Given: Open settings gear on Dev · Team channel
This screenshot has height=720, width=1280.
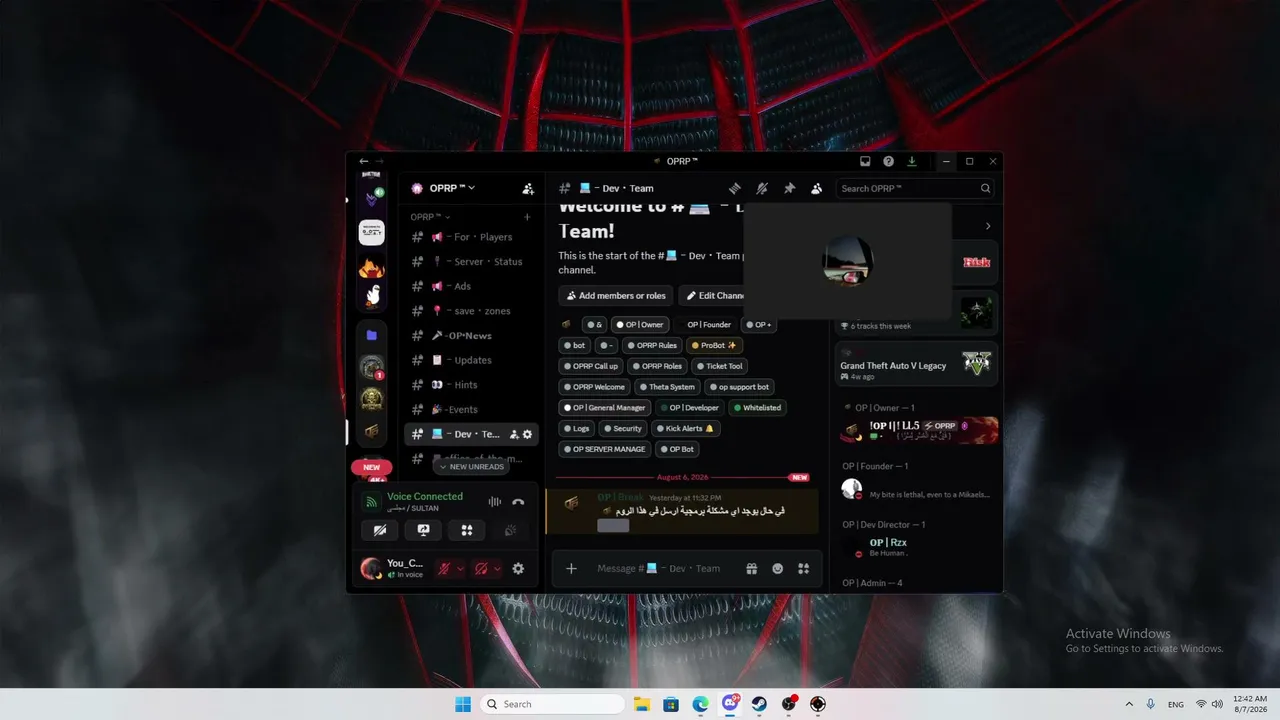Looking at the screenshot, I should point(528,434).
